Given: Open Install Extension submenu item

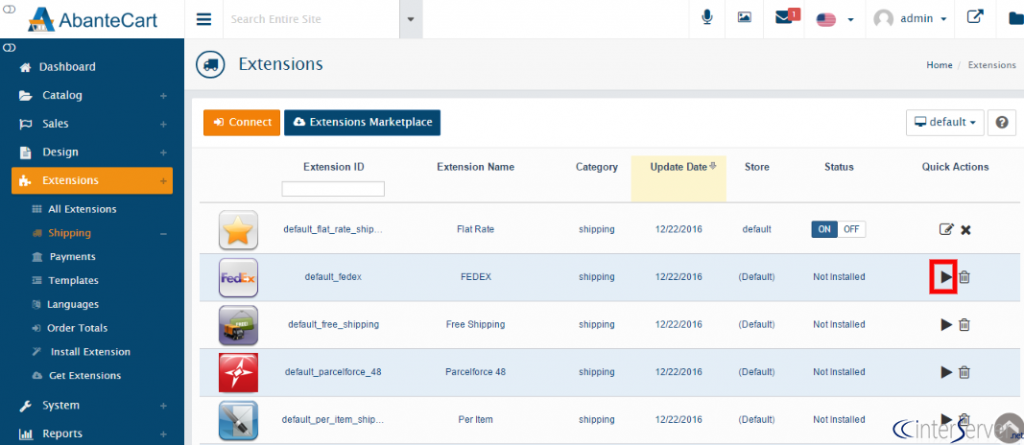Looking at the screenshot, I should tap(90, 352).
